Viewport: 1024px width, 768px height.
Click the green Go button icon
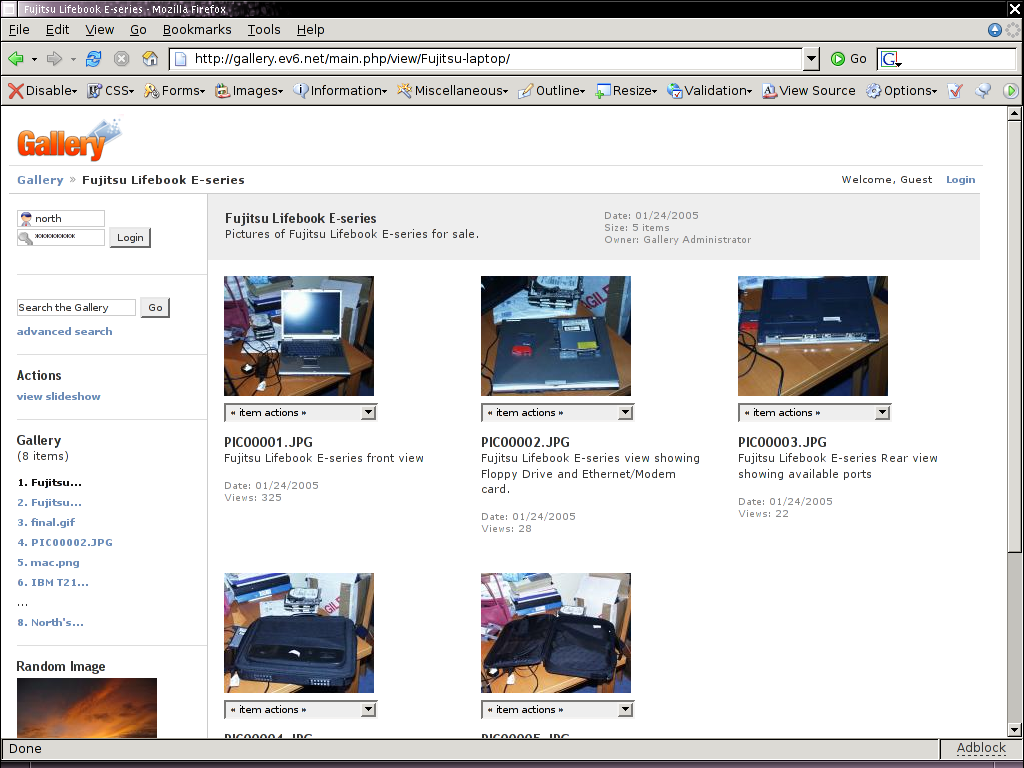point(838,59)
